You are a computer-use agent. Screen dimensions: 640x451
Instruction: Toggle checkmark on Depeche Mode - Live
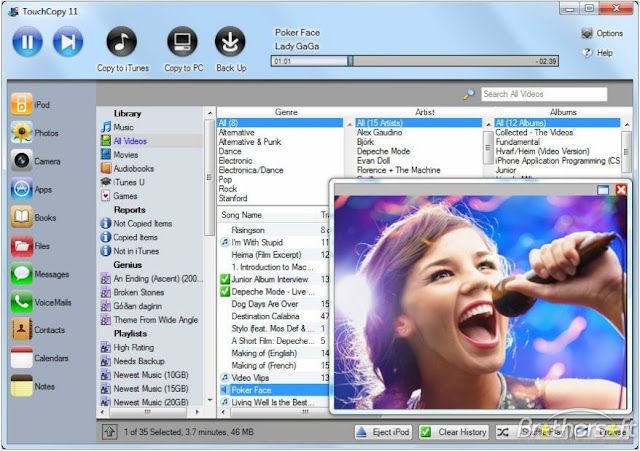click(x=225, y=291)
